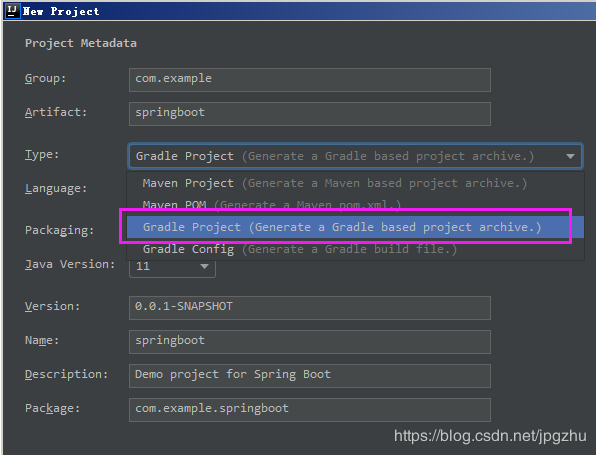Click the Package input field
Image resolution: width=596 pixels, height=455 pixels.
310,410
